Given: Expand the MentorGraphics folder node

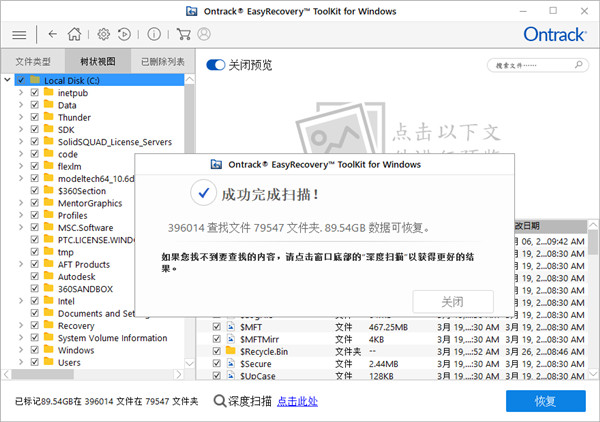Looking at the screenshot, I should tap(21, 202).
